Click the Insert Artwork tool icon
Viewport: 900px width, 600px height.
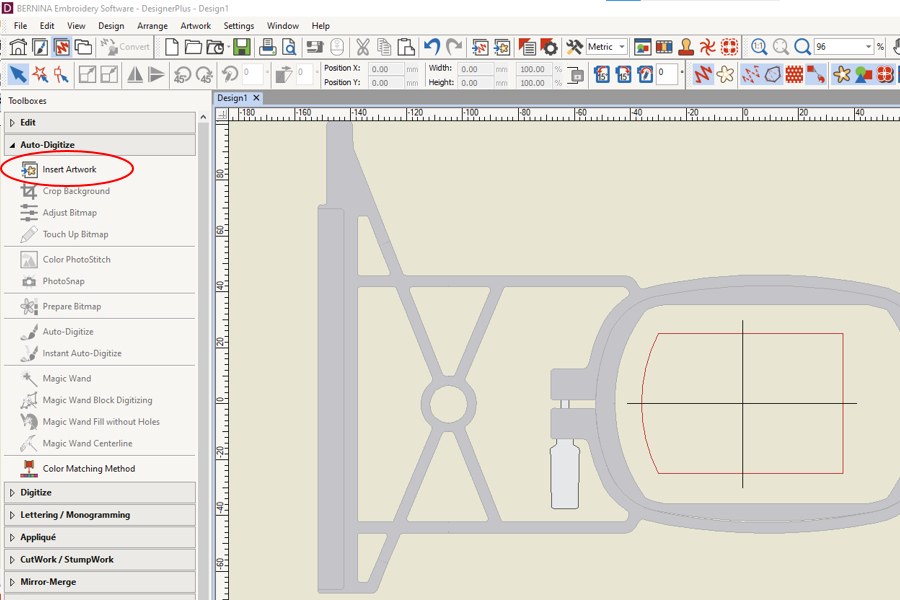(x=29, y=169)
